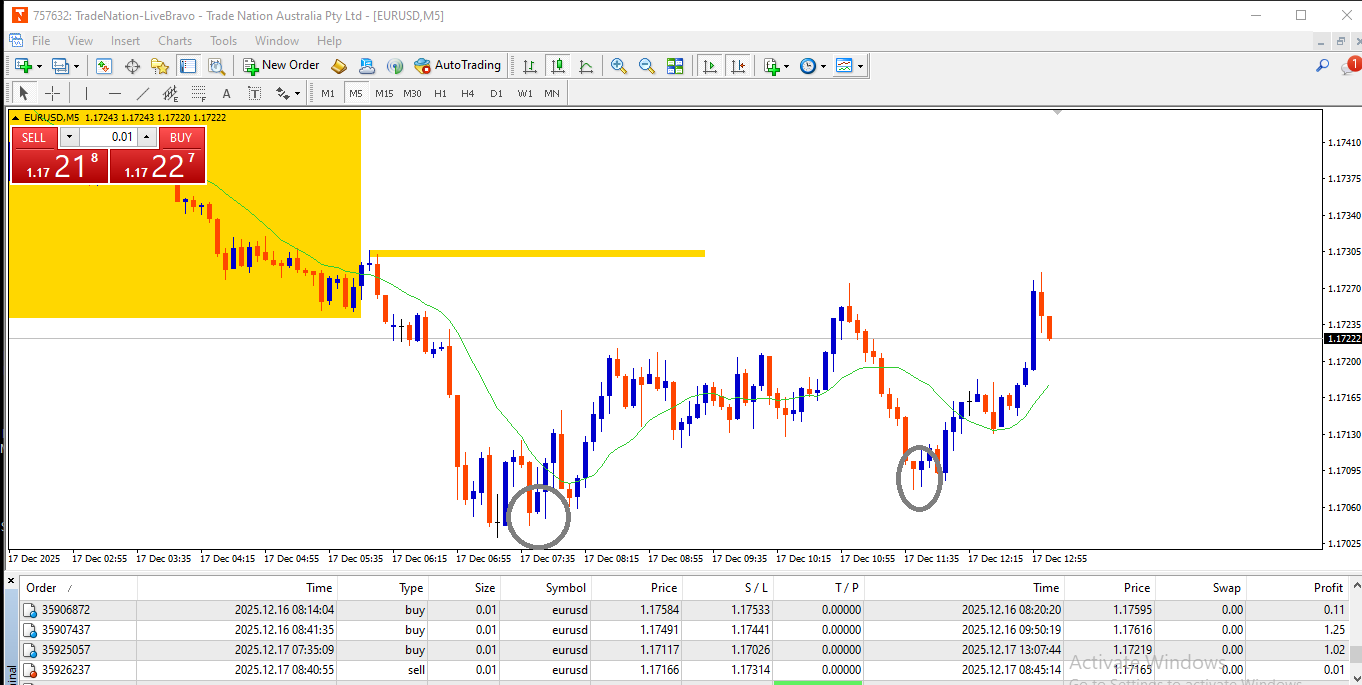Screen dimensions: 1362x685
Task: Open the Periodicity clock dropdown
Action: [813, 66]
